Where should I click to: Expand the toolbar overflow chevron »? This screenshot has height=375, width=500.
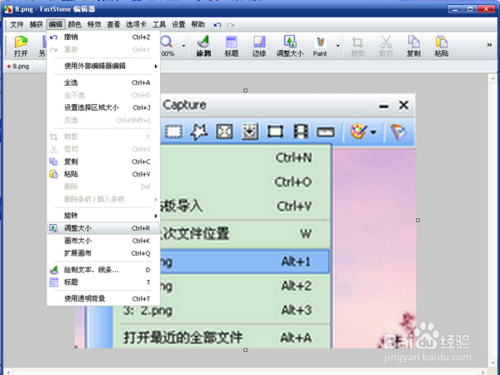click(x=489, y=45)
